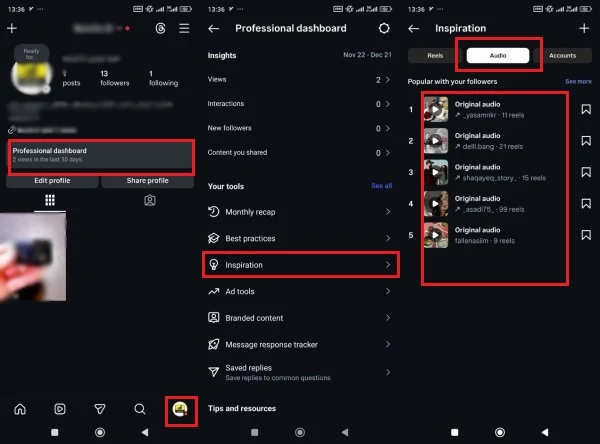Screen dimensions: 600x444
Task: Open the blurred post thumbnail
Action: [33, 257]
